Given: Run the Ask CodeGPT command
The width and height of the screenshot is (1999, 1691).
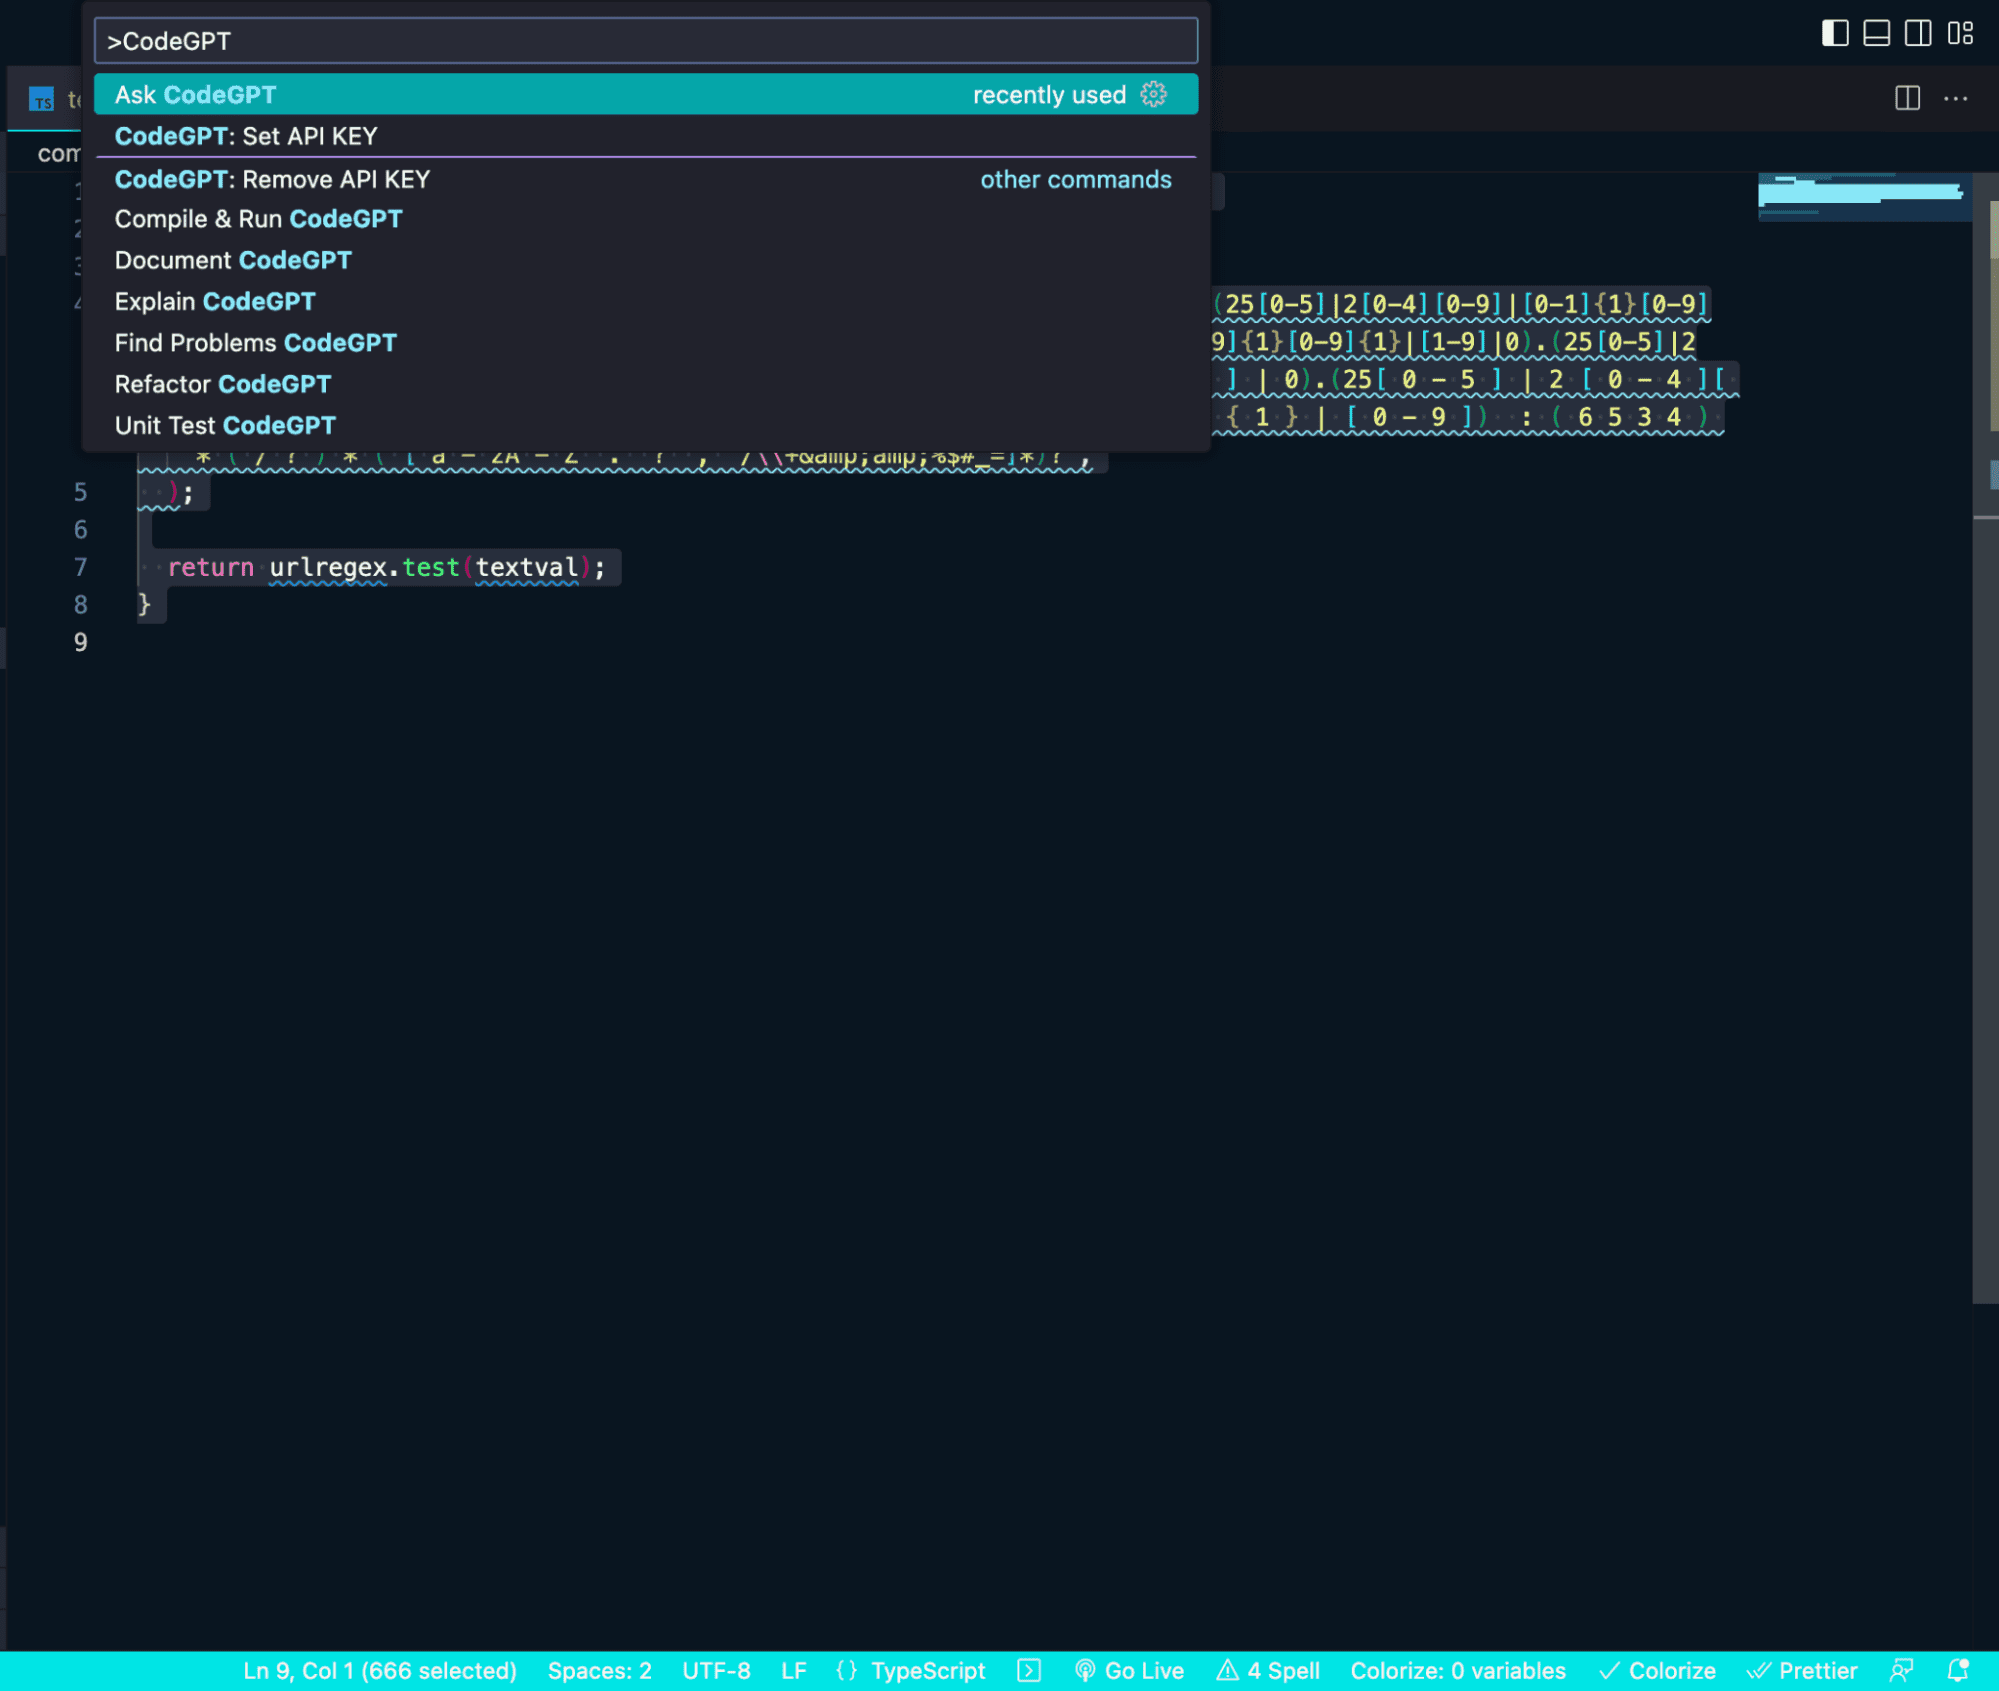Looking at the screenshot, I should coord(645,95).
